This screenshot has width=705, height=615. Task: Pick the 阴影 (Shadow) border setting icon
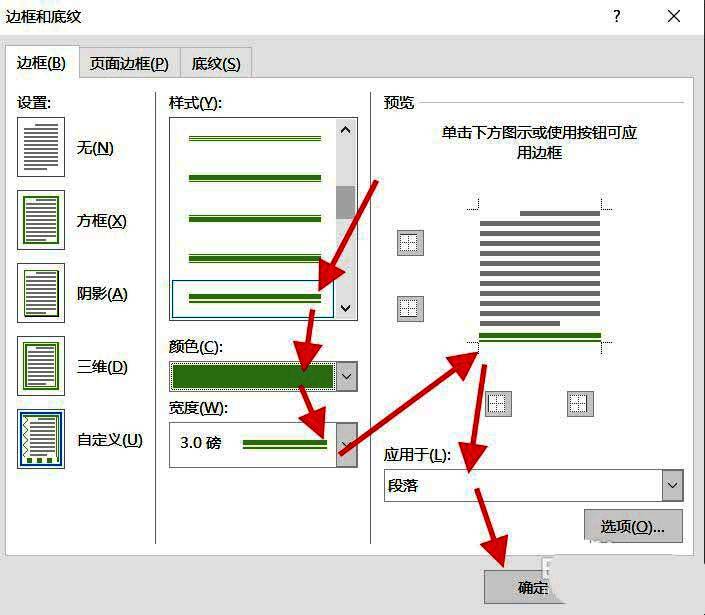click(41, 293)
